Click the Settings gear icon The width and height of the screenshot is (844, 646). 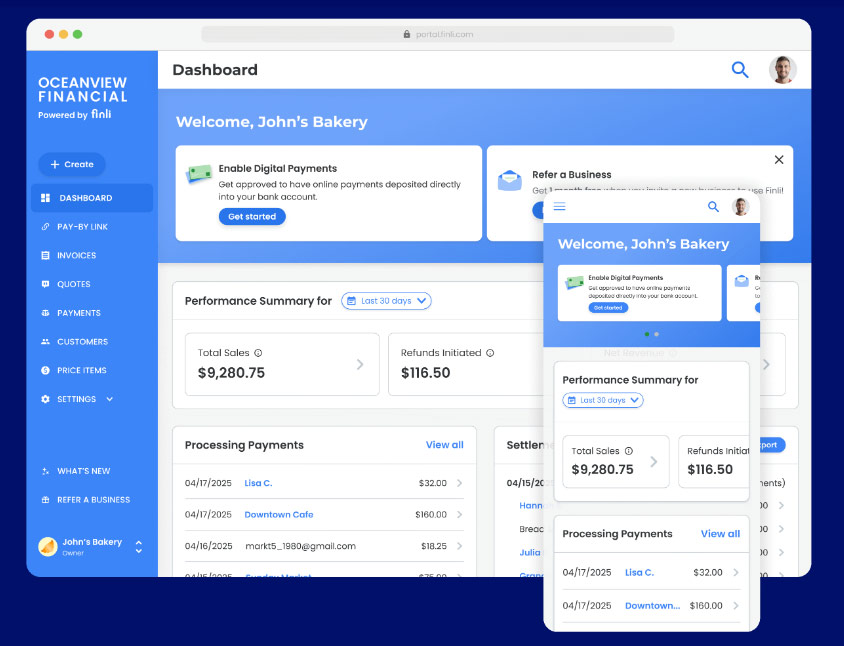[45, 399]
